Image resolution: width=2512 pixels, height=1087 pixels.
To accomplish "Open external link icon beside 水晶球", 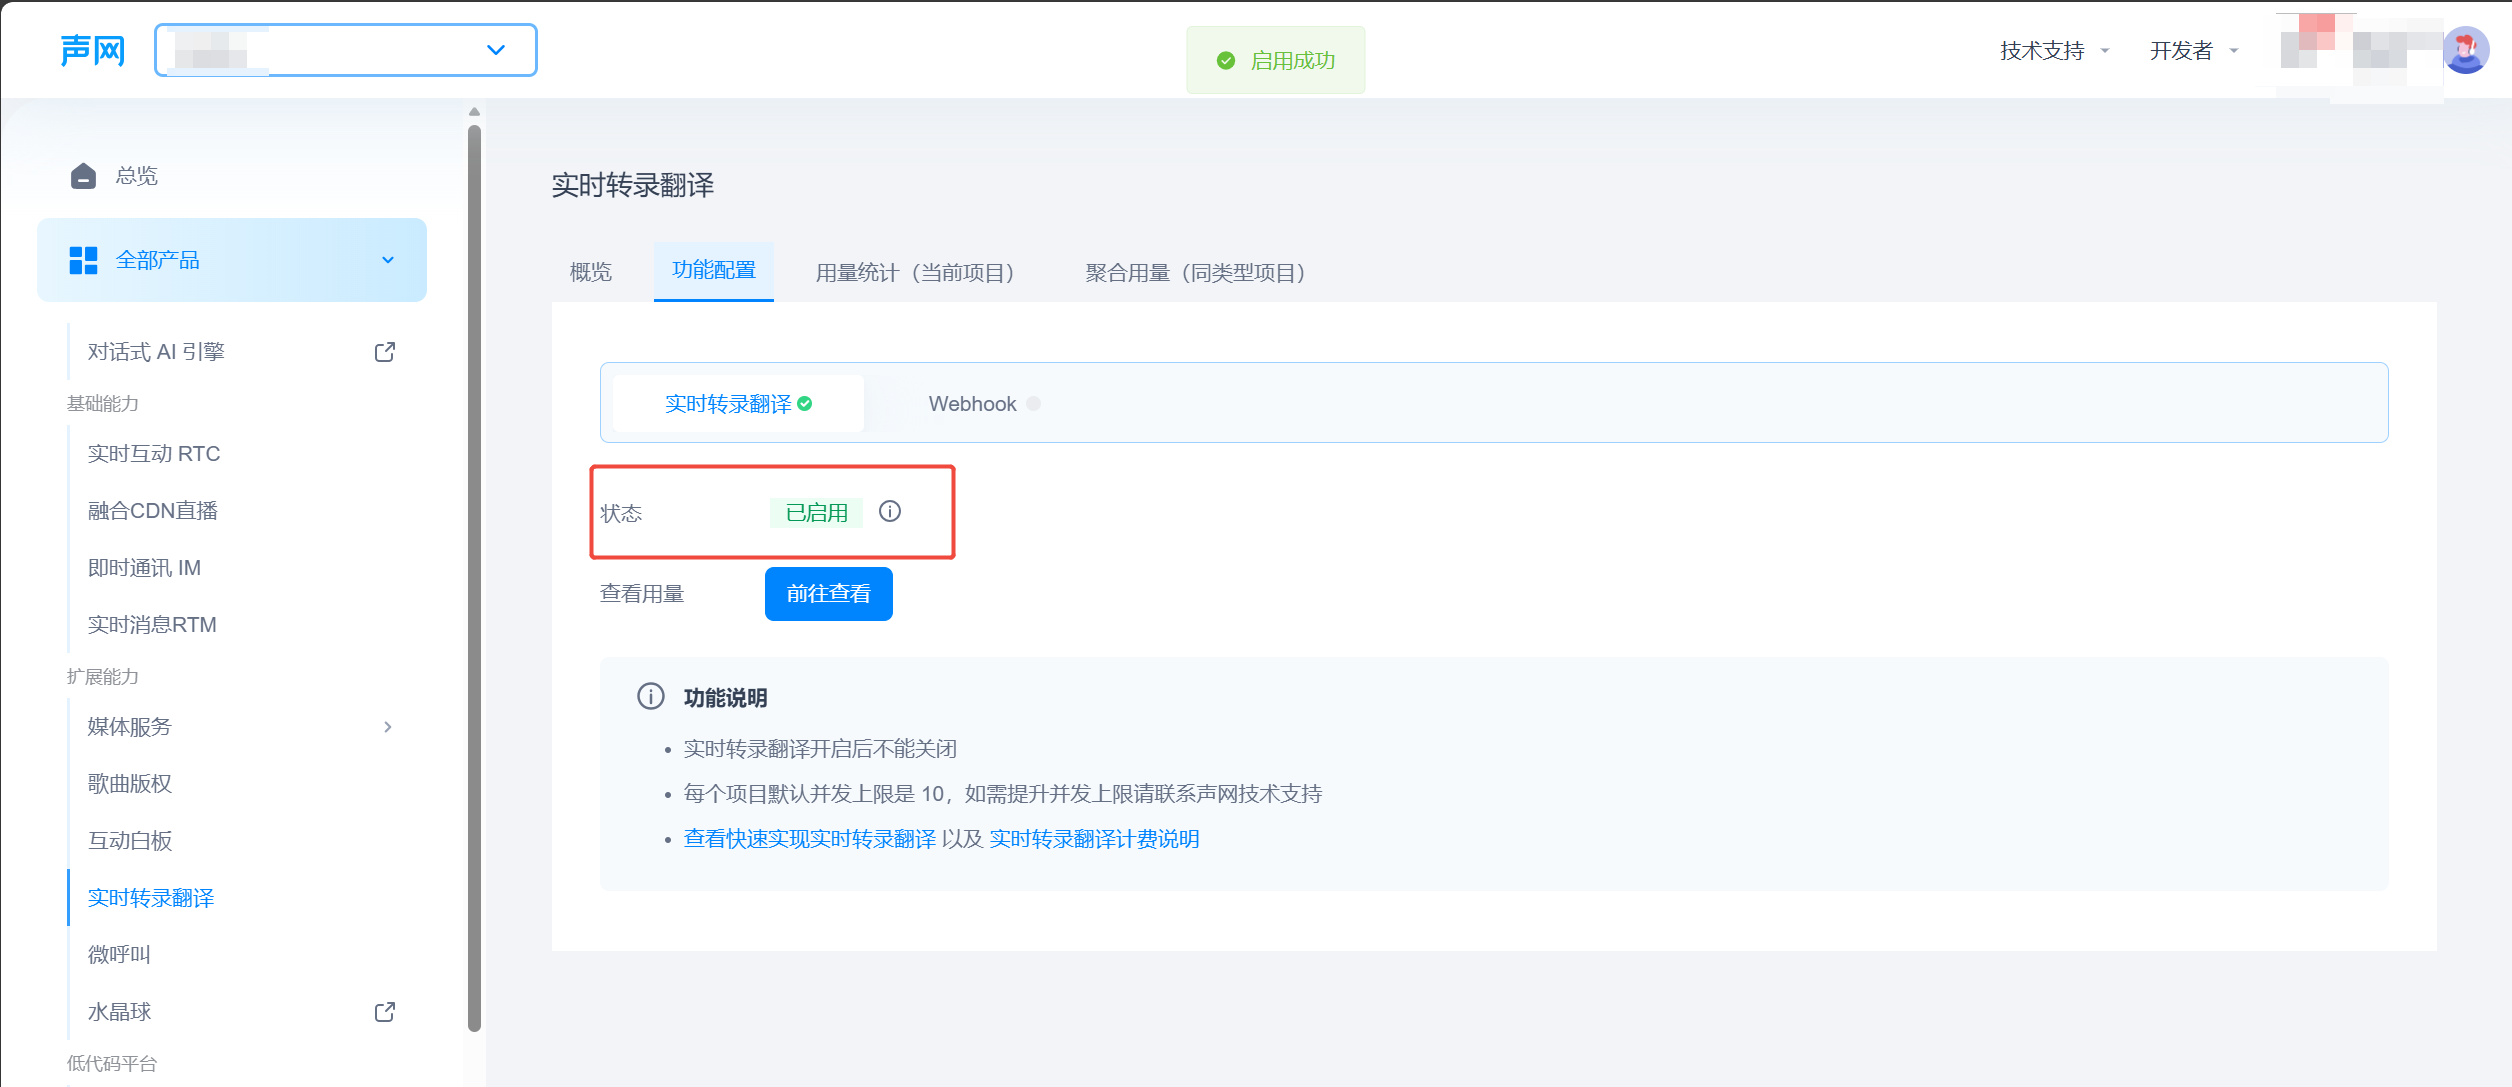I will (385, 1012).
